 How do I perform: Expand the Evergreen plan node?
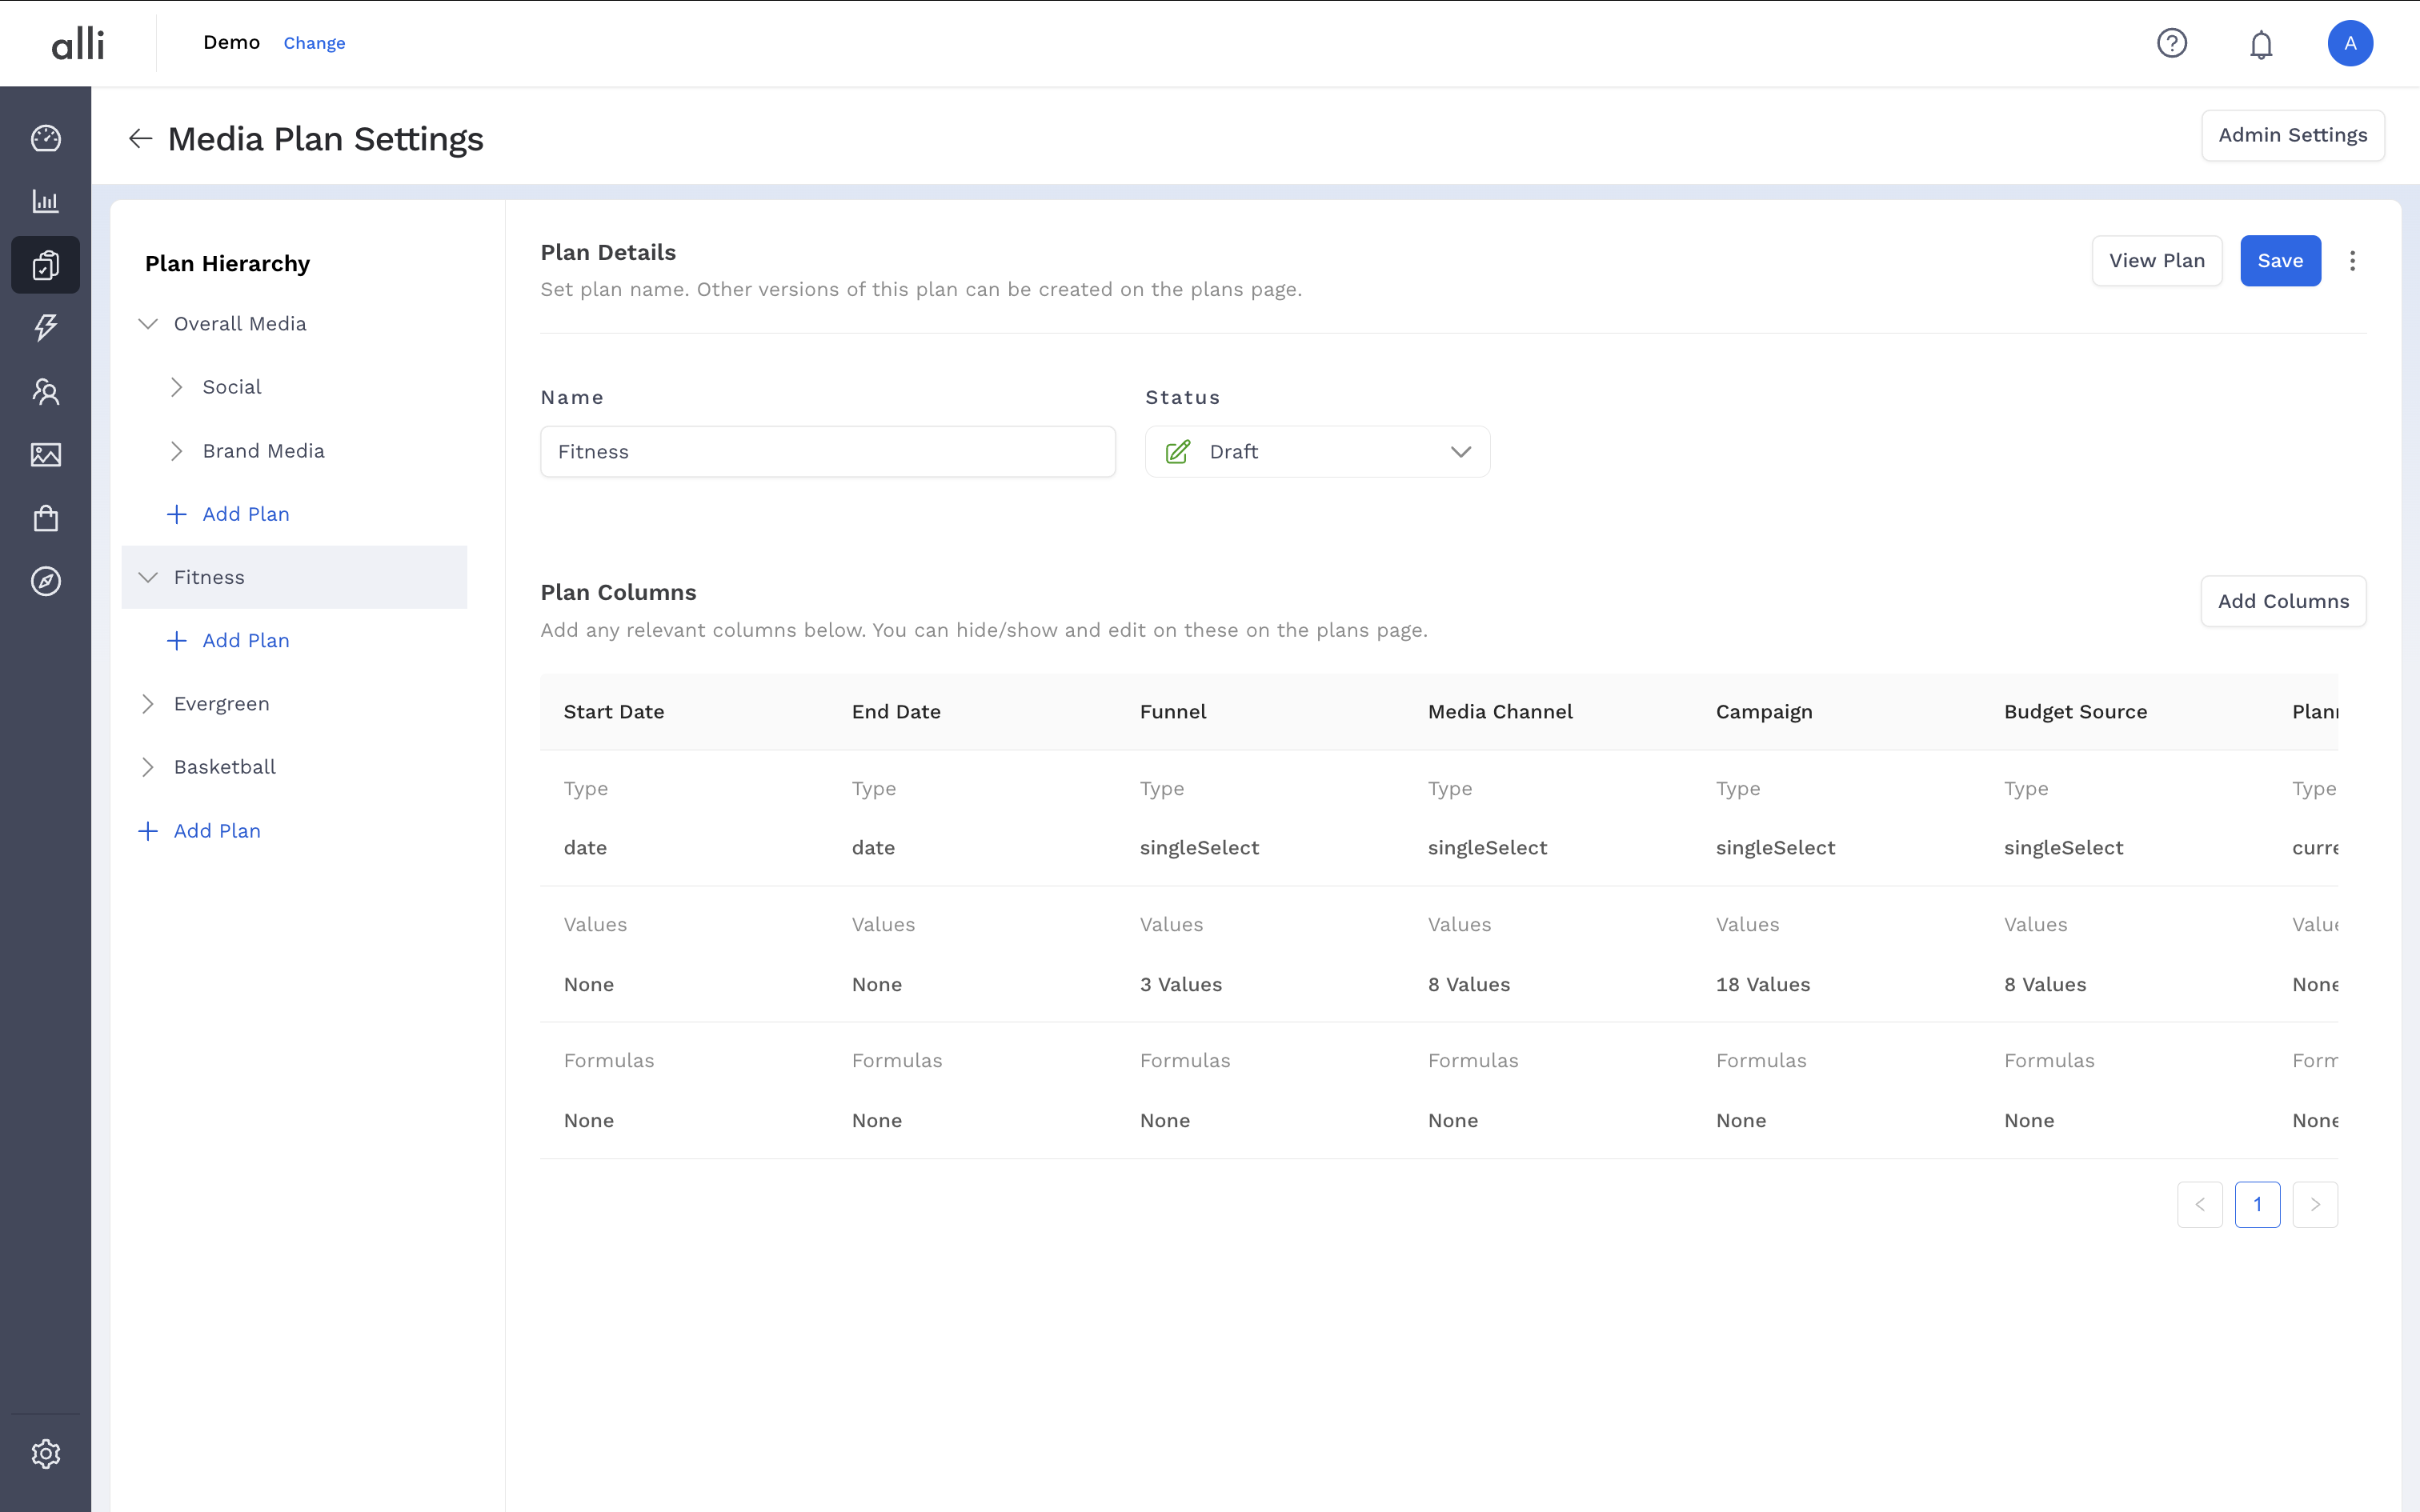[148, 704]
